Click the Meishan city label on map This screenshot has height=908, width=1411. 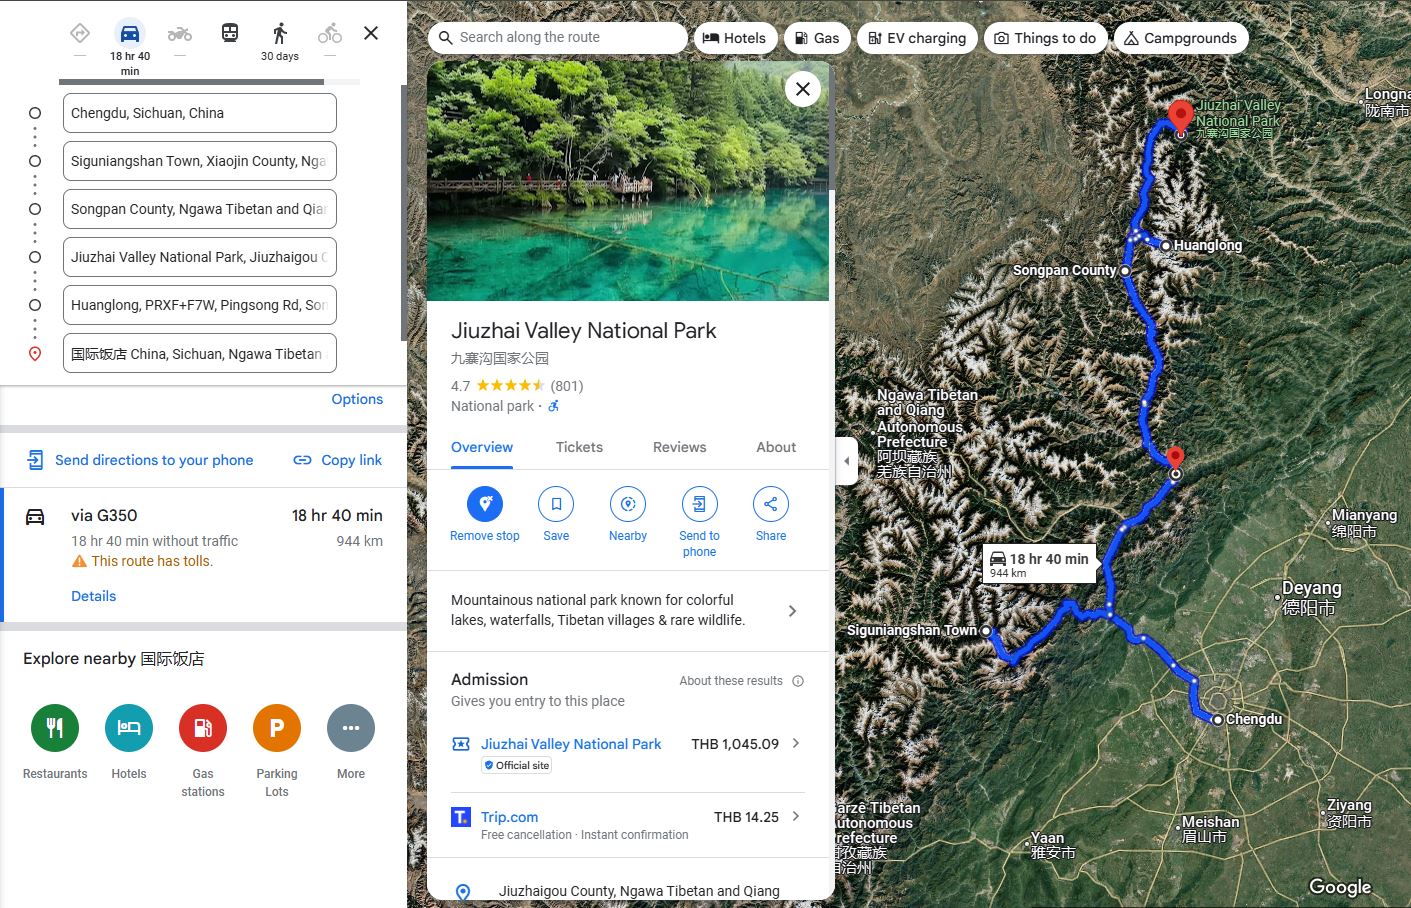pyautogui.click(x=1210, y=829)
